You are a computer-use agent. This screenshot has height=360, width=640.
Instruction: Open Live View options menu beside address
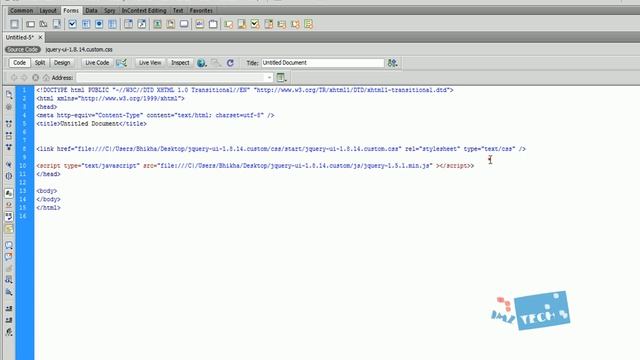pos(282,78)
